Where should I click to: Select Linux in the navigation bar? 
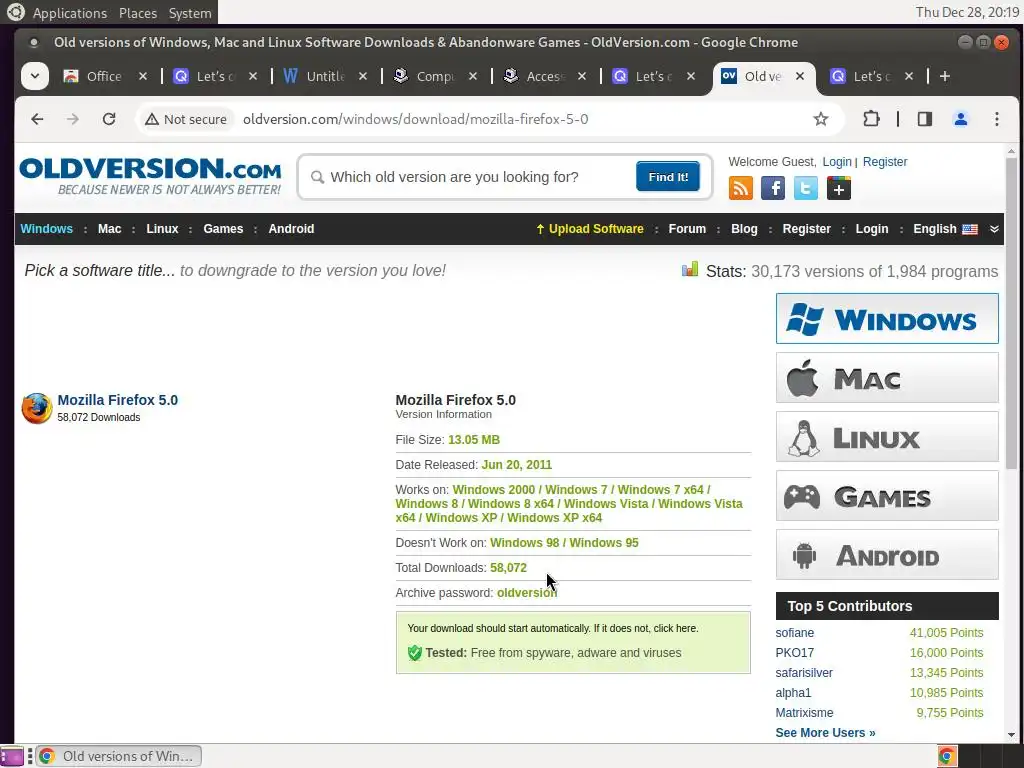pyautogui.click(x=162, y=229)
